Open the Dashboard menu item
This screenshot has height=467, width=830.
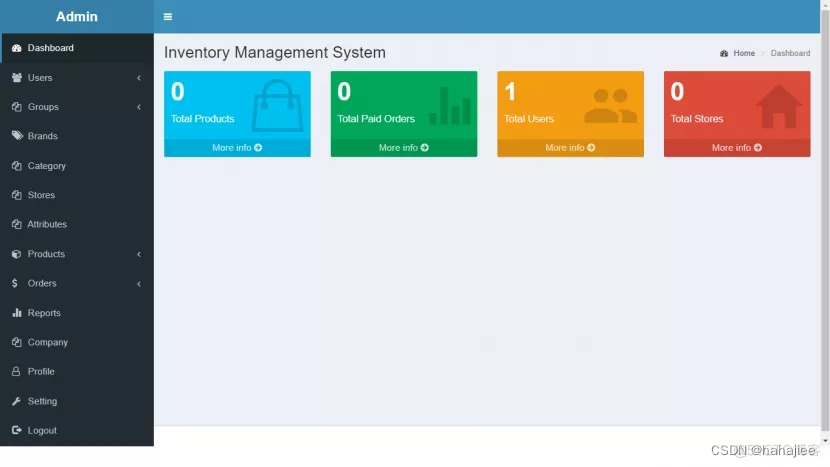[77, 48]
